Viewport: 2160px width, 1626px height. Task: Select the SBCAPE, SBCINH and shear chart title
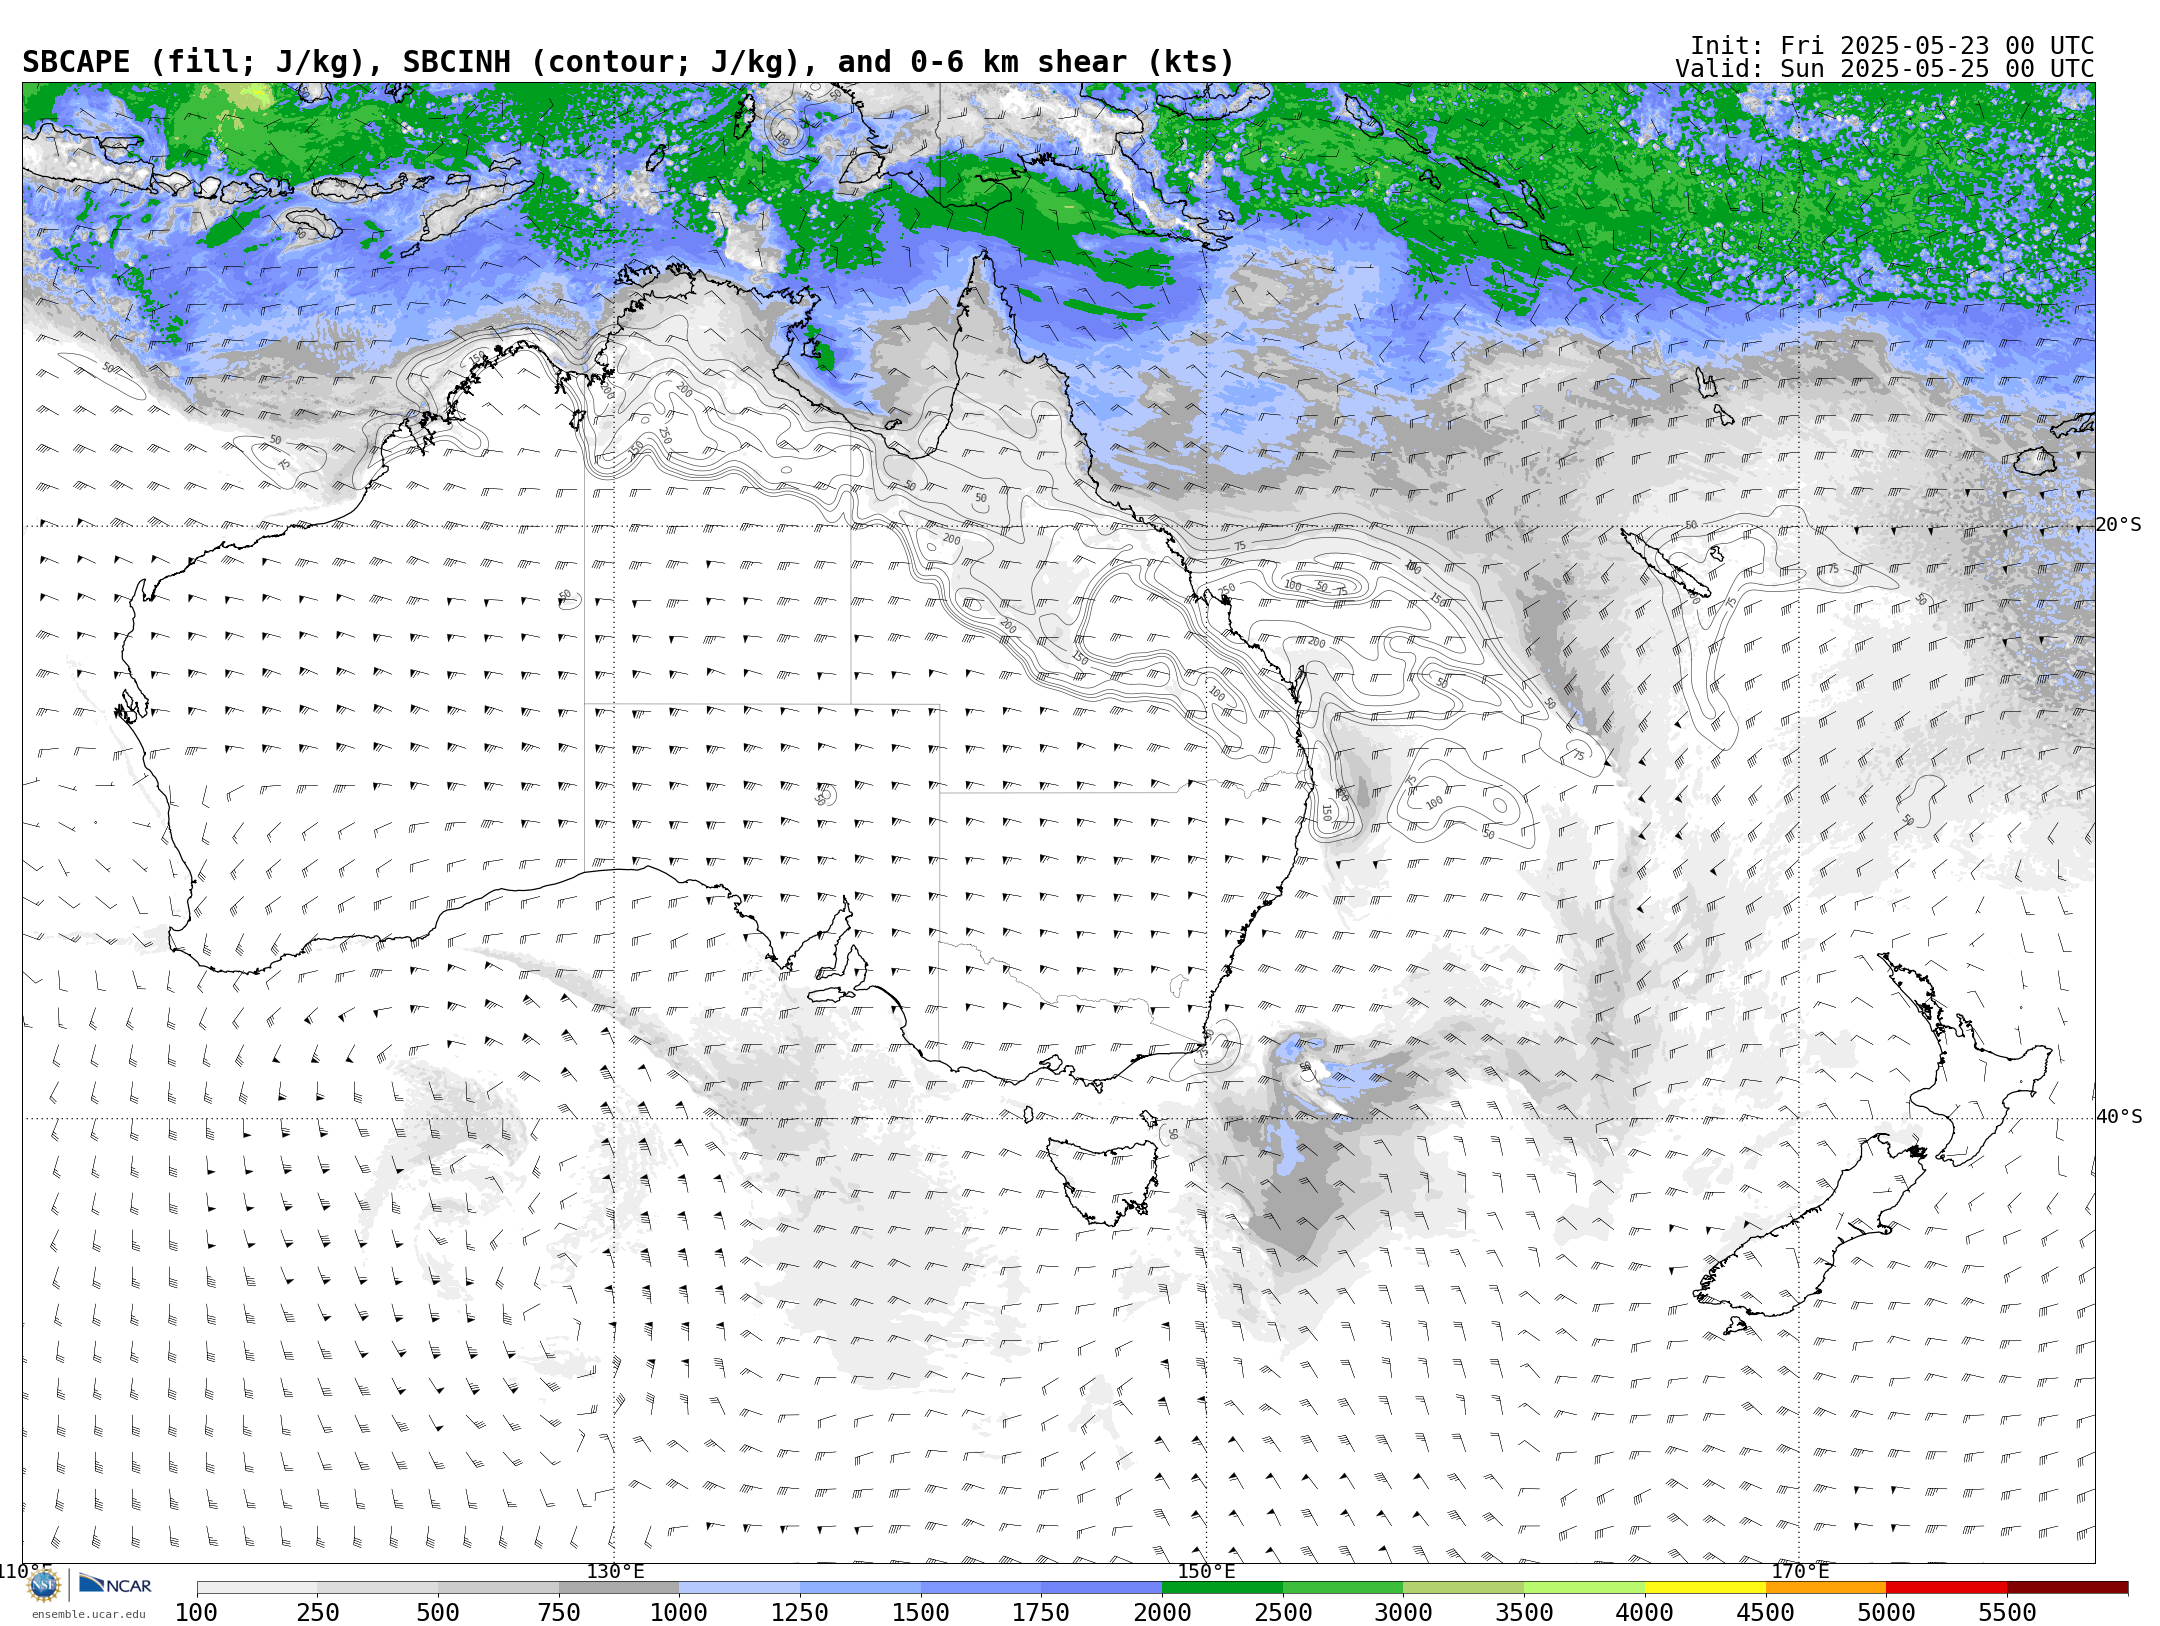[628, 62]
